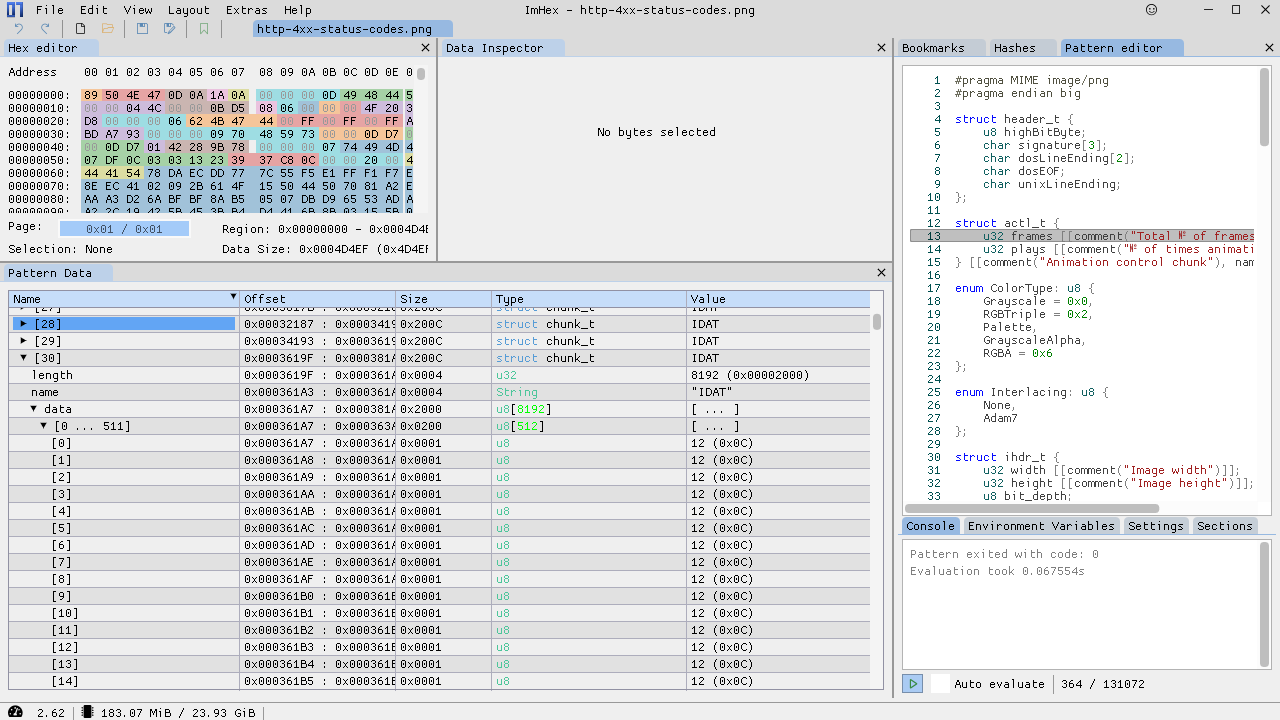Expand chunk entry [29] in Pattern Data
This screenshot has width=1280, height=720.
[x=24, y=341]
